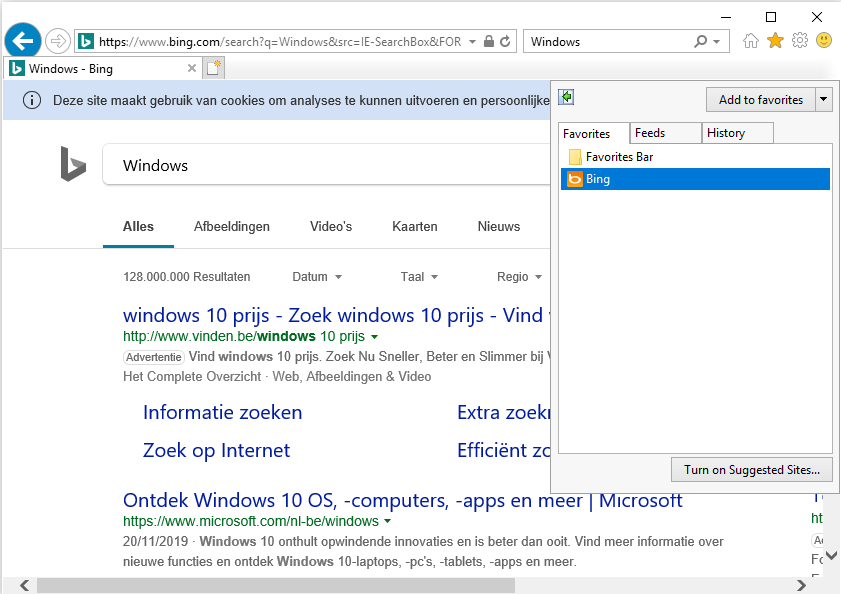Switch to the Feeds tab
Viewport: 841px width, 594px height.
pyautogui.click(x=666, y=133)
